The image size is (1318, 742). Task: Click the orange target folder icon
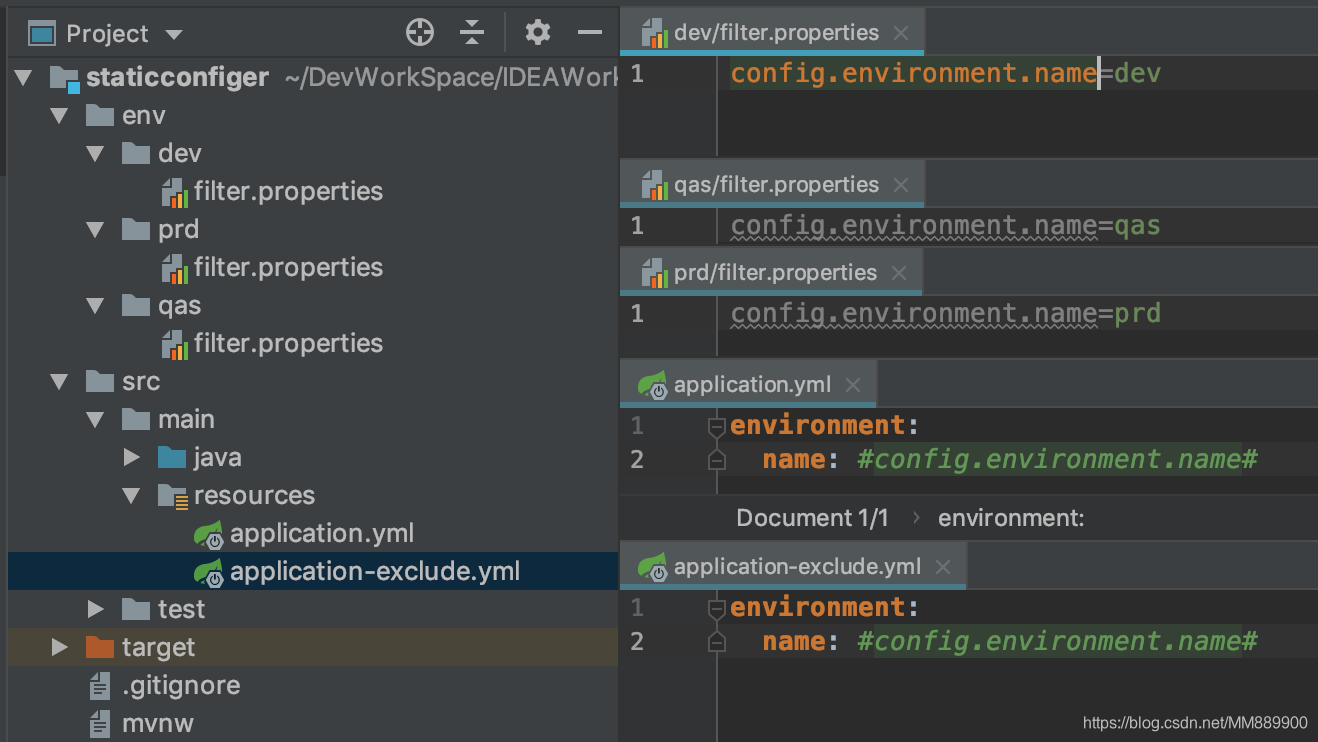100,647
